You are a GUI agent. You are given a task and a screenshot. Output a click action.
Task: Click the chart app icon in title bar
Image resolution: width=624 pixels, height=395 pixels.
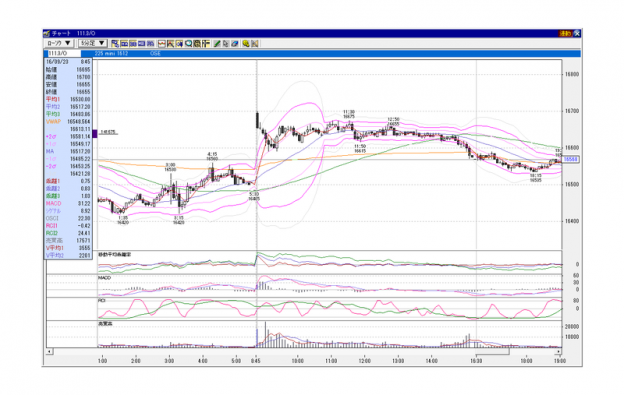(x=47, y=33)
